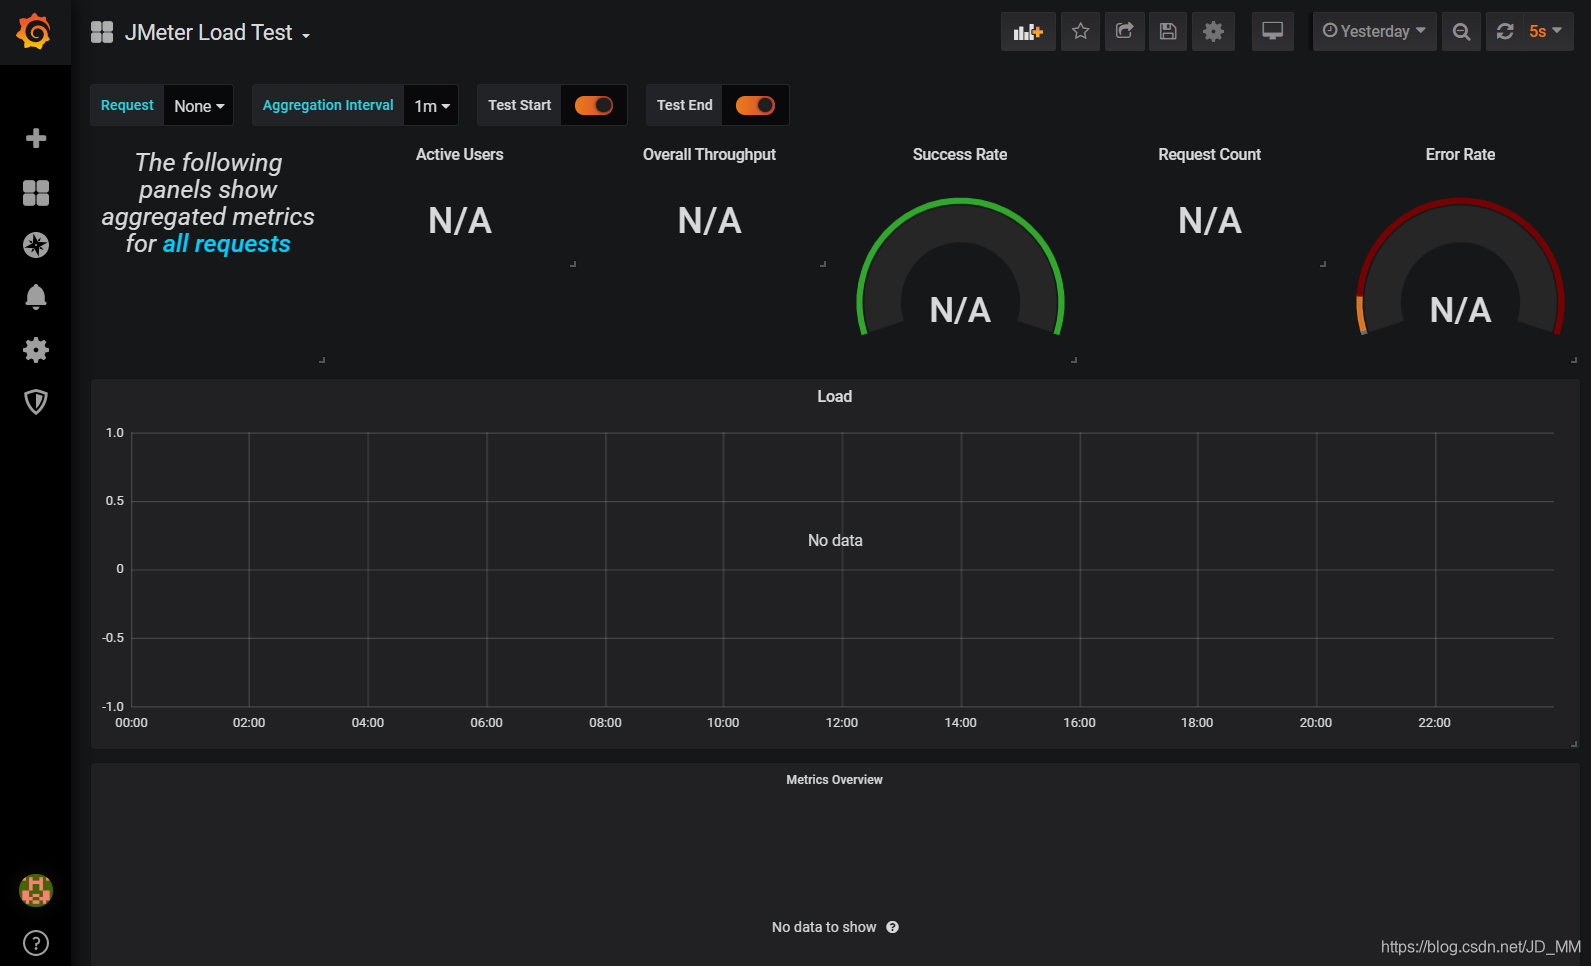Viewport: 1591px width, 966px height.
Task: Click the Request Count N/A value
Action: [x=1210, y=220]
